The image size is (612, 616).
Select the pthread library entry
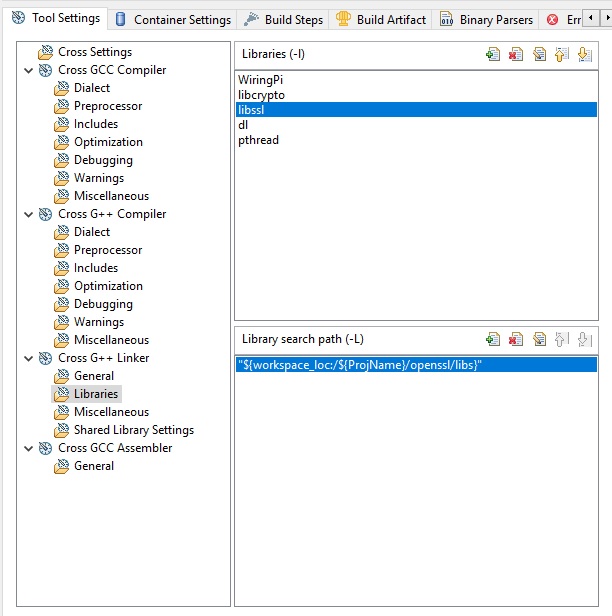[416, 140]
